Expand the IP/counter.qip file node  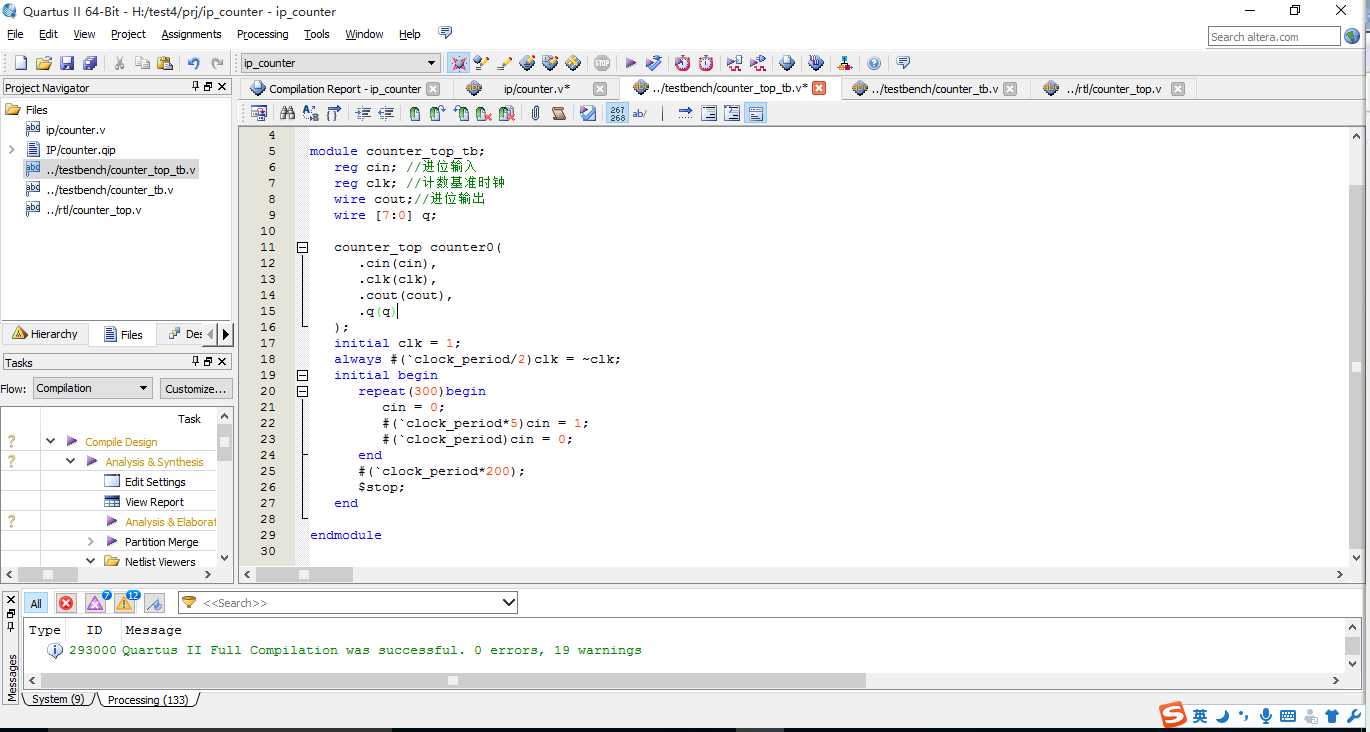point(11,150)
